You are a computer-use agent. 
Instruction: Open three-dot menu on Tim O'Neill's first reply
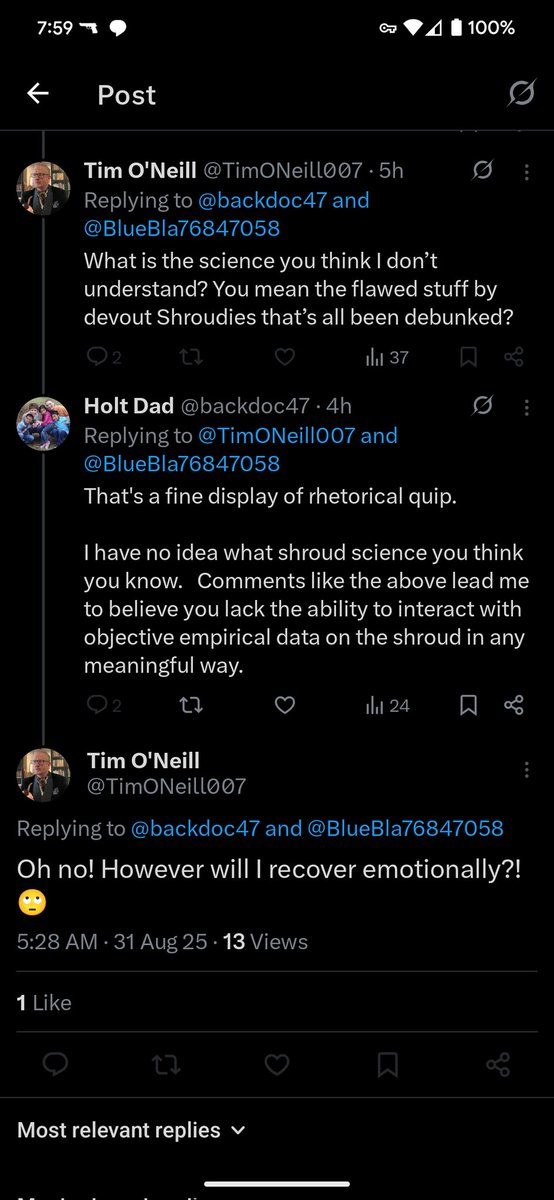pos(527,172)
